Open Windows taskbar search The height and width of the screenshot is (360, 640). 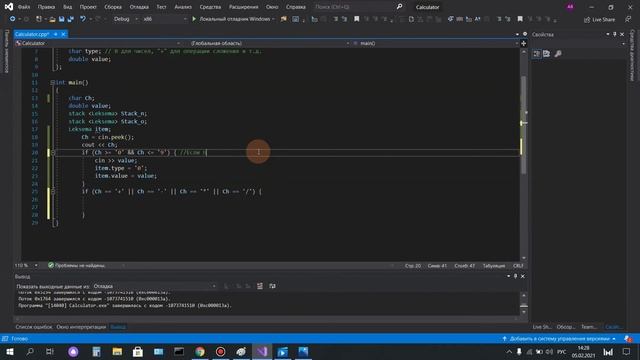point(30,352)
